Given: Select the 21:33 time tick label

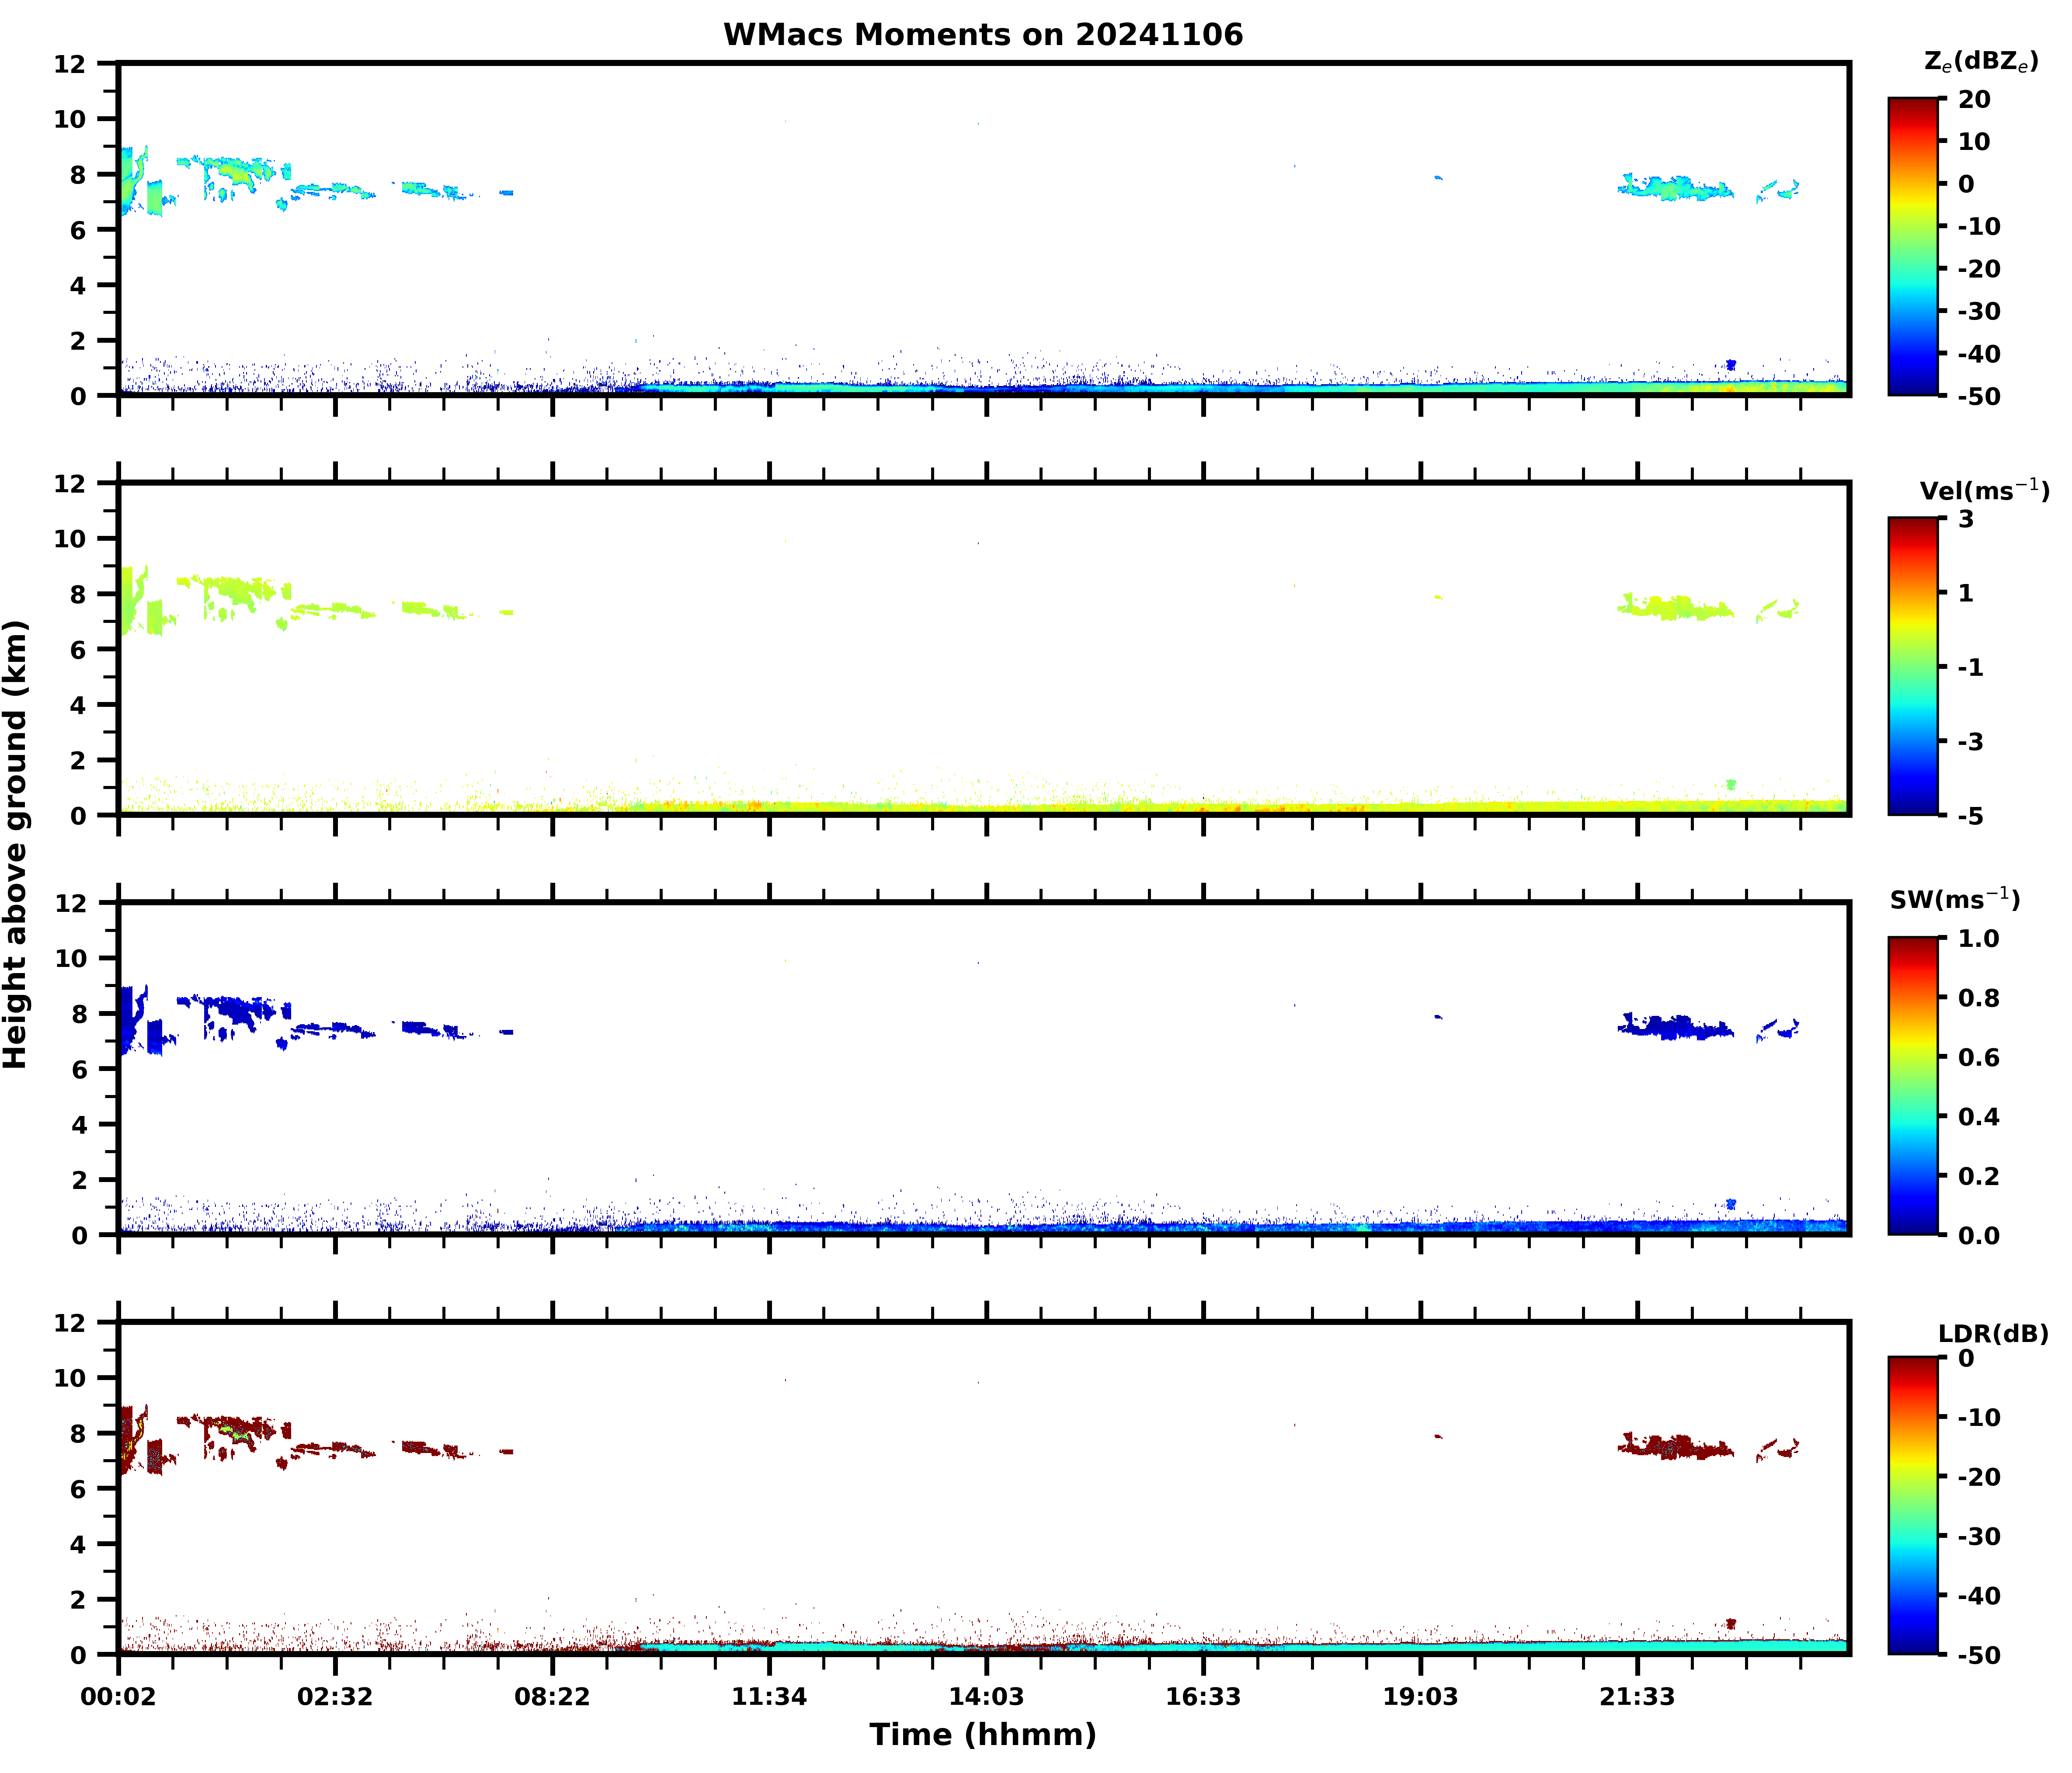Looking at the screenshot, I should tap(1637, 1697).
